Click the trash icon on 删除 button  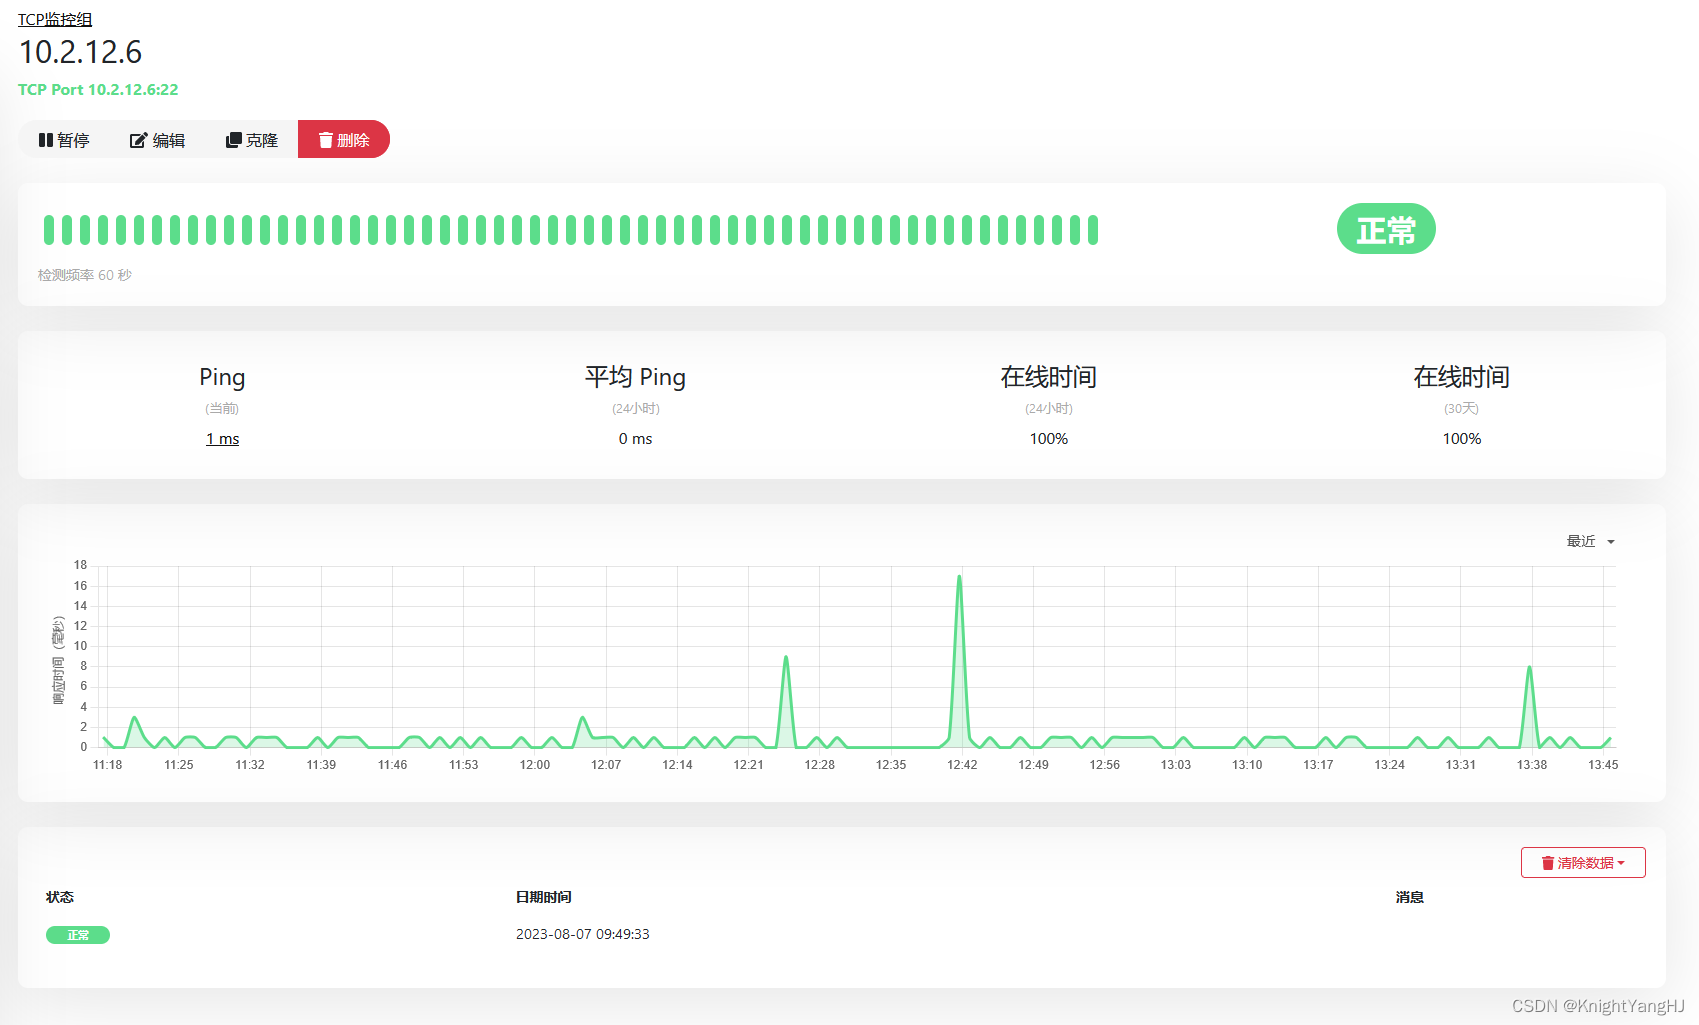(325, 140)
